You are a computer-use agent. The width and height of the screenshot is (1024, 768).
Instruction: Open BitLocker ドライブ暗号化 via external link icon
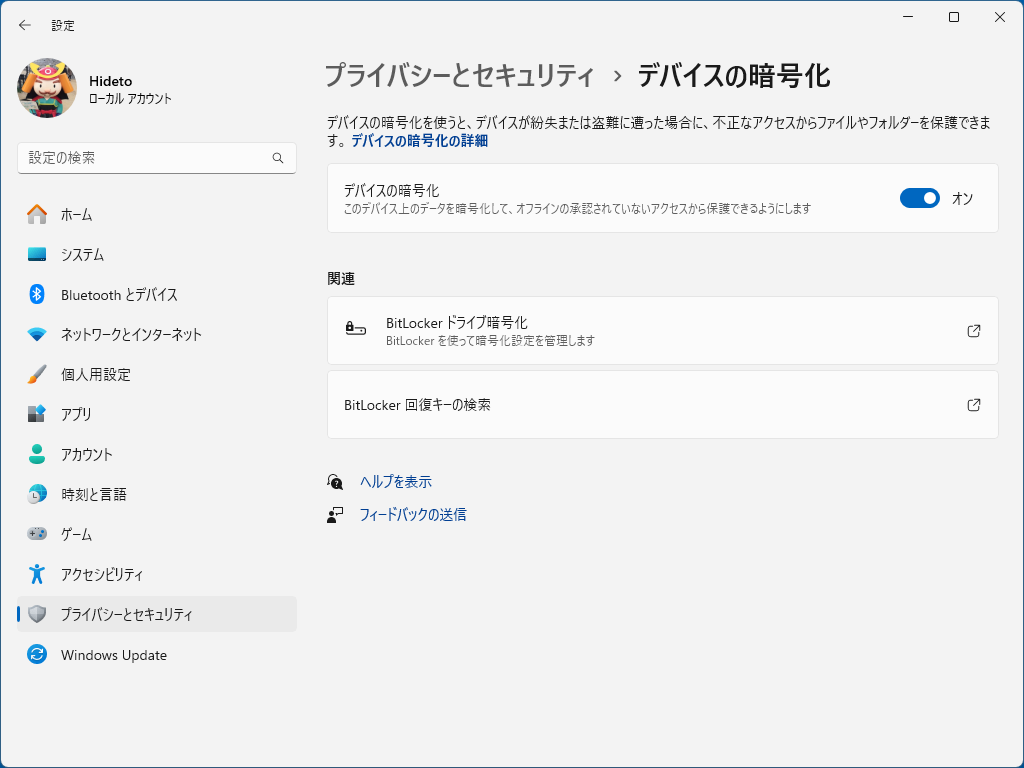[973, 330]
